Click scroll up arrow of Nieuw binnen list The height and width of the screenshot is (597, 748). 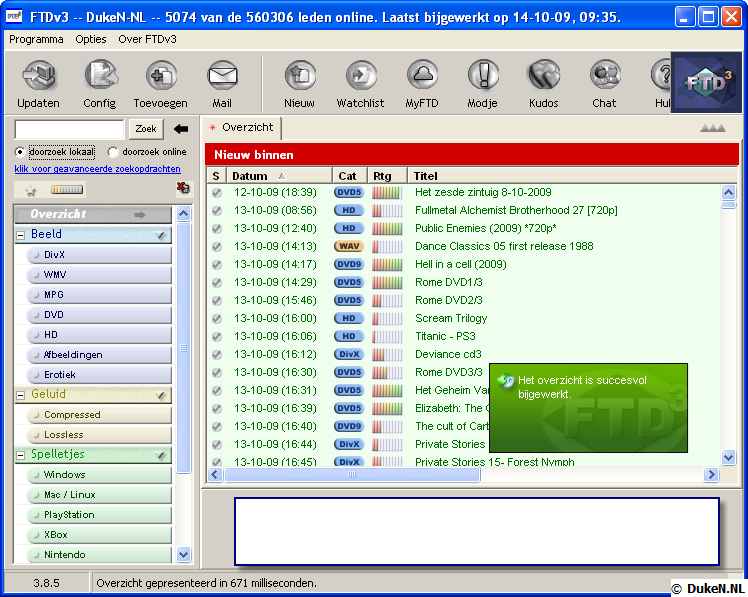point(728,193)
